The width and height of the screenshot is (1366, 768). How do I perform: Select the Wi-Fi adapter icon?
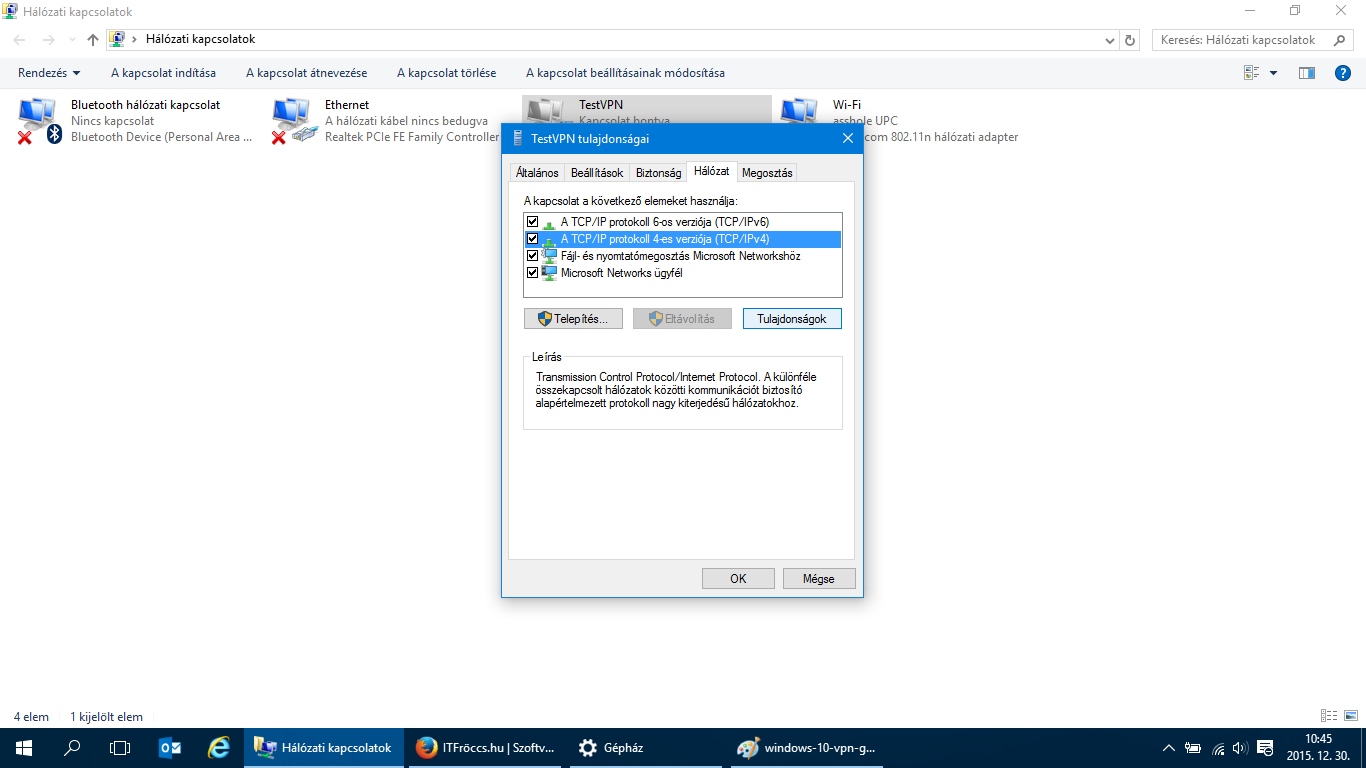[x=800, y=115]
